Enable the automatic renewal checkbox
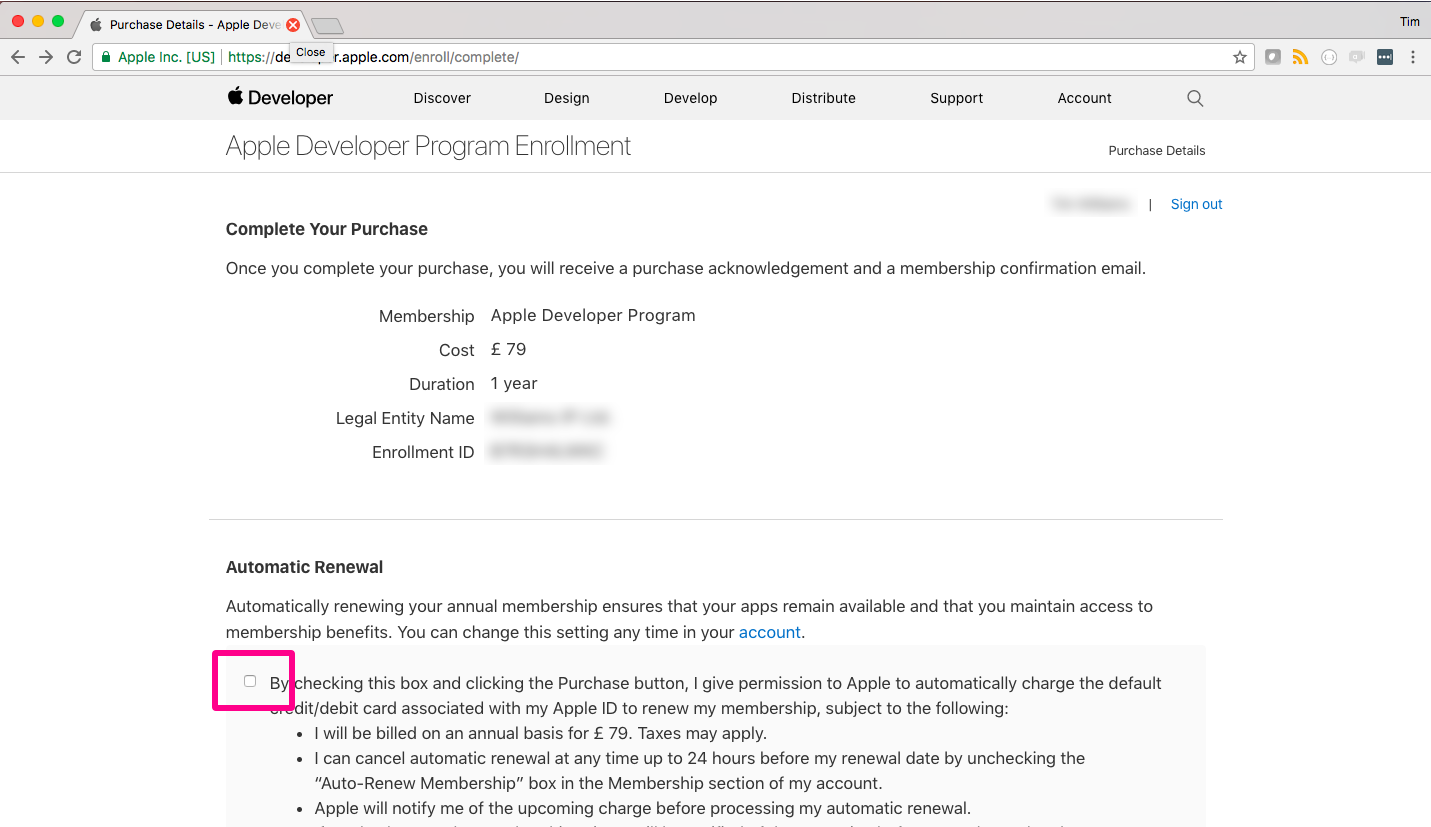Viewport: 1431px width, 827px height. (x=250, y=681)
